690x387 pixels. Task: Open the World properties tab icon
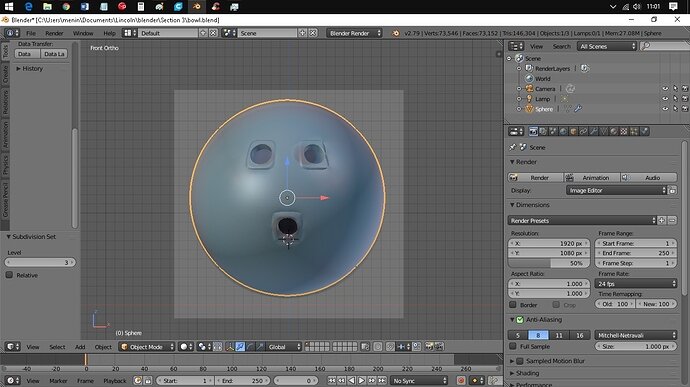coord(563,131)
